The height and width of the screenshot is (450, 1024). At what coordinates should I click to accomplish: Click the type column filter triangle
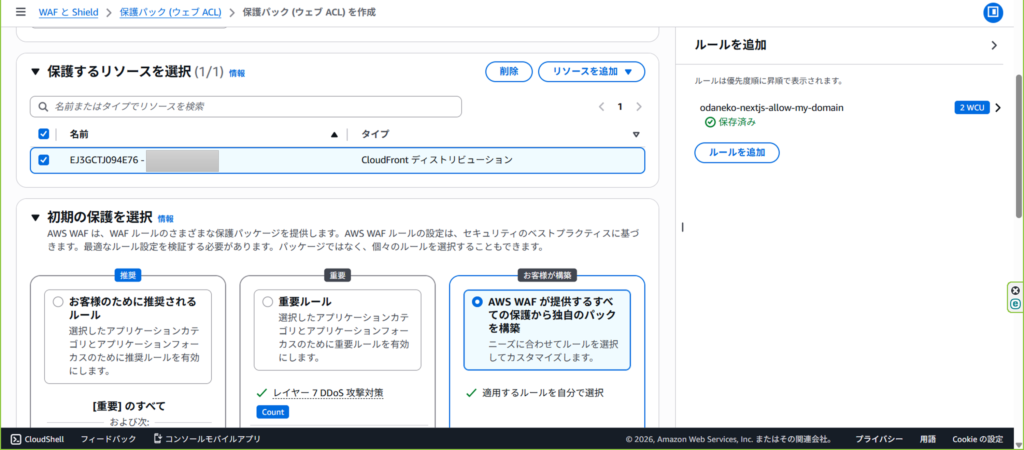[x=636, y=134]
